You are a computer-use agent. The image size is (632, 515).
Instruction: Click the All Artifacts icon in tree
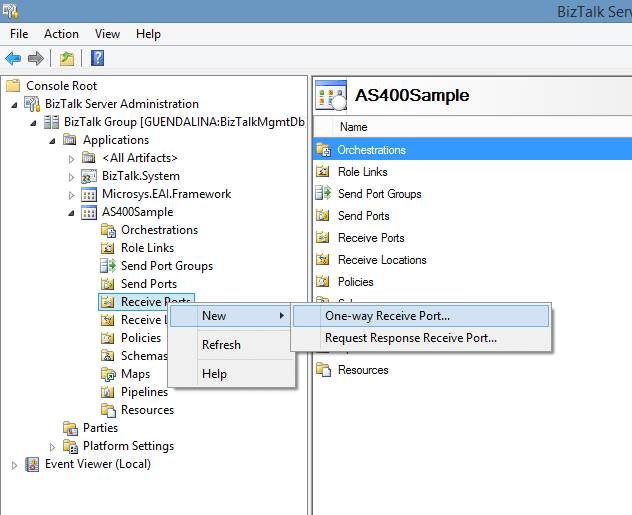88,158
